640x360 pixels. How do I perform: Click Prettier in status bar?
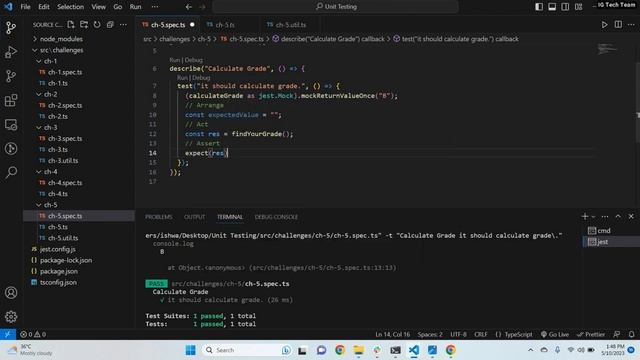(x=591, y=334)
